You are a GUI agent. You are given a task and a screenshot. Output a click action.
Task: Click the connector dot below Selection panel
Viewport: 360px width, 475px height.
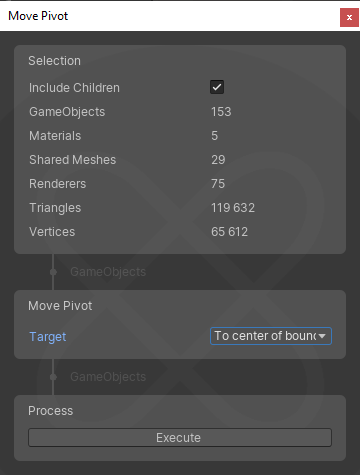click(53, 272)
